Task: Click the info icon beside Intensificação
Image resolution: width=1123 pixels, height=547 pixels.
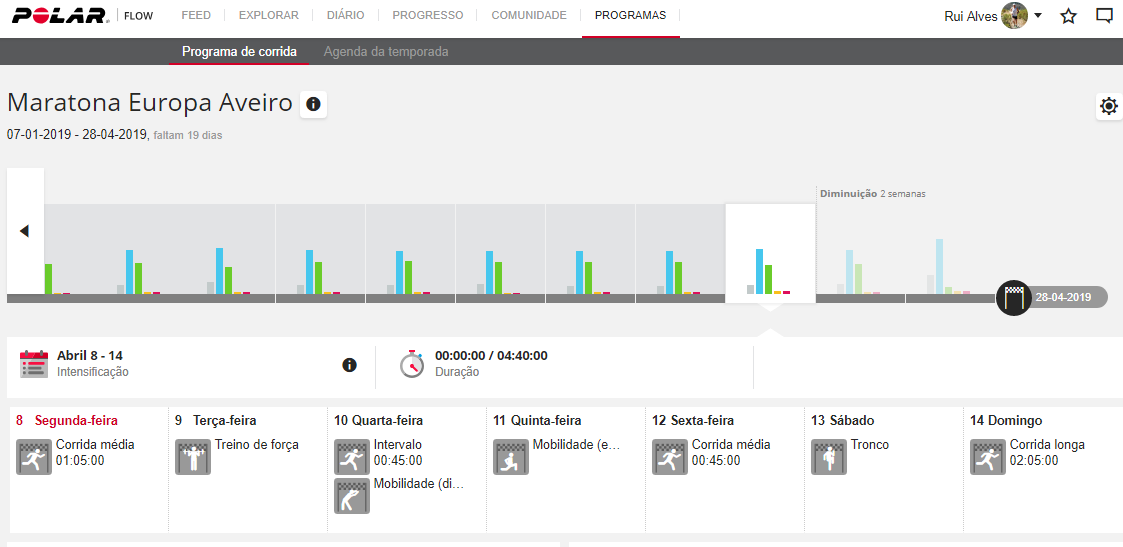Action: [349, 365]
